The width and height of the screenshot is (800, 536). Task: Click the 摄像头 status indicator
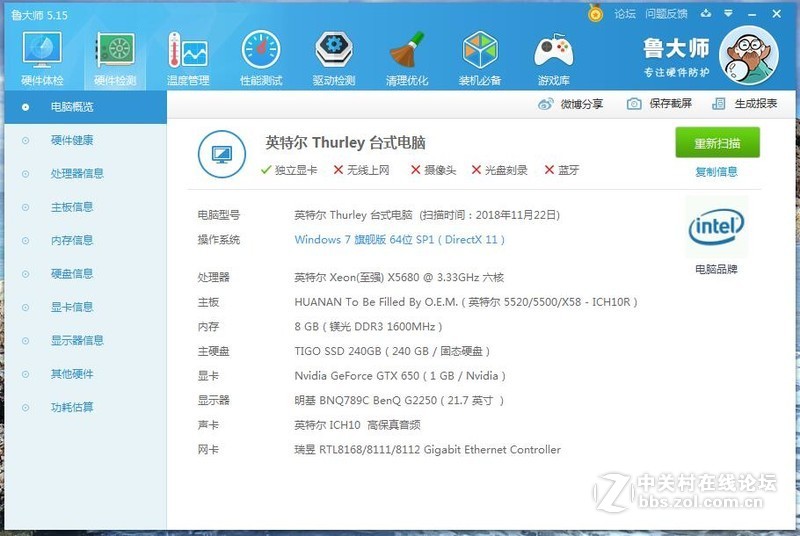[x=433, y=170]
